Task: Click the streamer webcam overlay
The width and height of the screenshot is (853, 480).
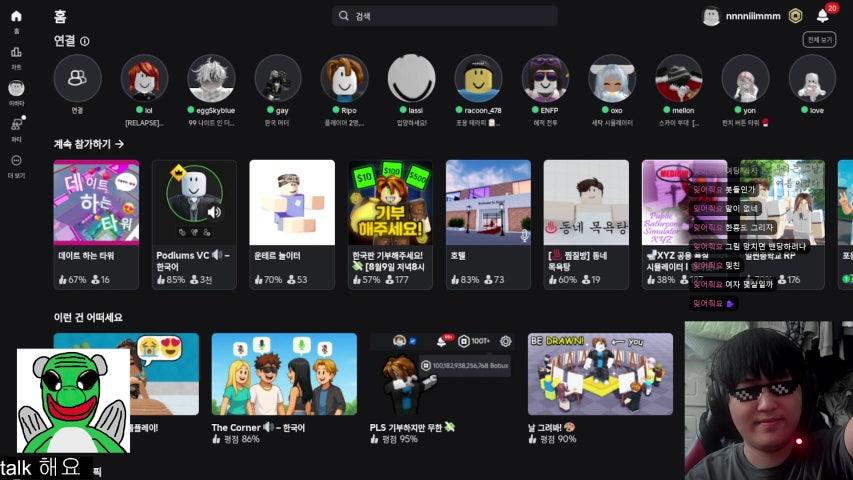Action: click(769, 401)
